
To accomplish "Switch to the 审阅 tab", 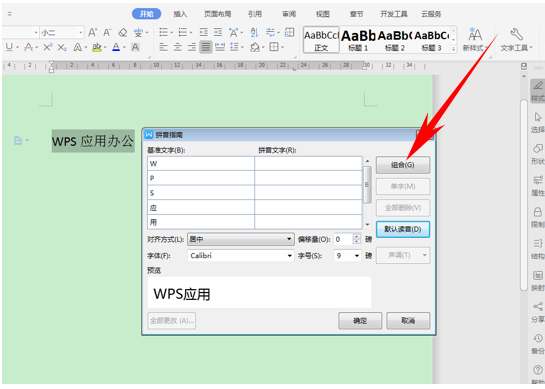I will click(289, 14).
